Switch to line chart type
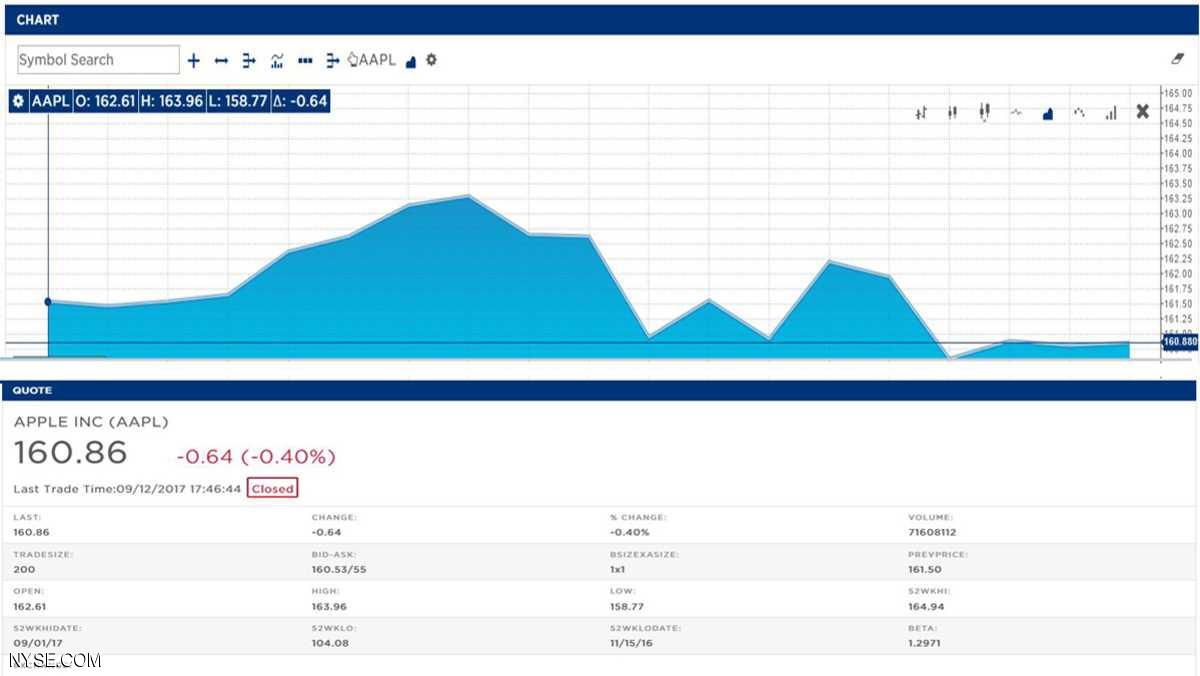Viewport: 1200px width, 676px height. tap(1016, 113)
